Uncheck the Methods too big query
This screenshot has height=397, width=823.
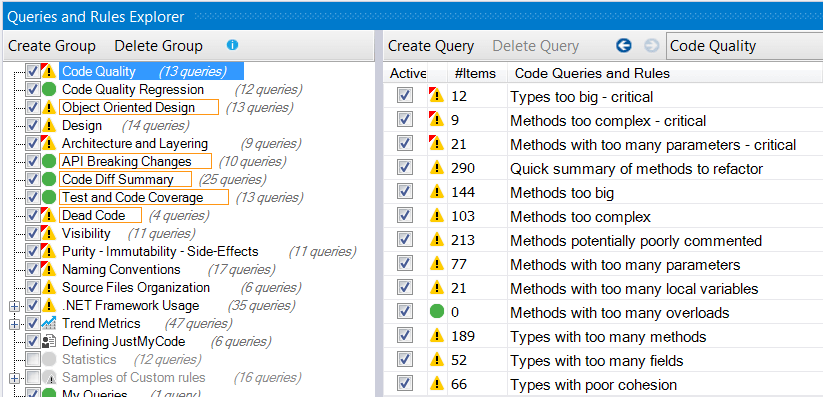click(x=405, y=193)
